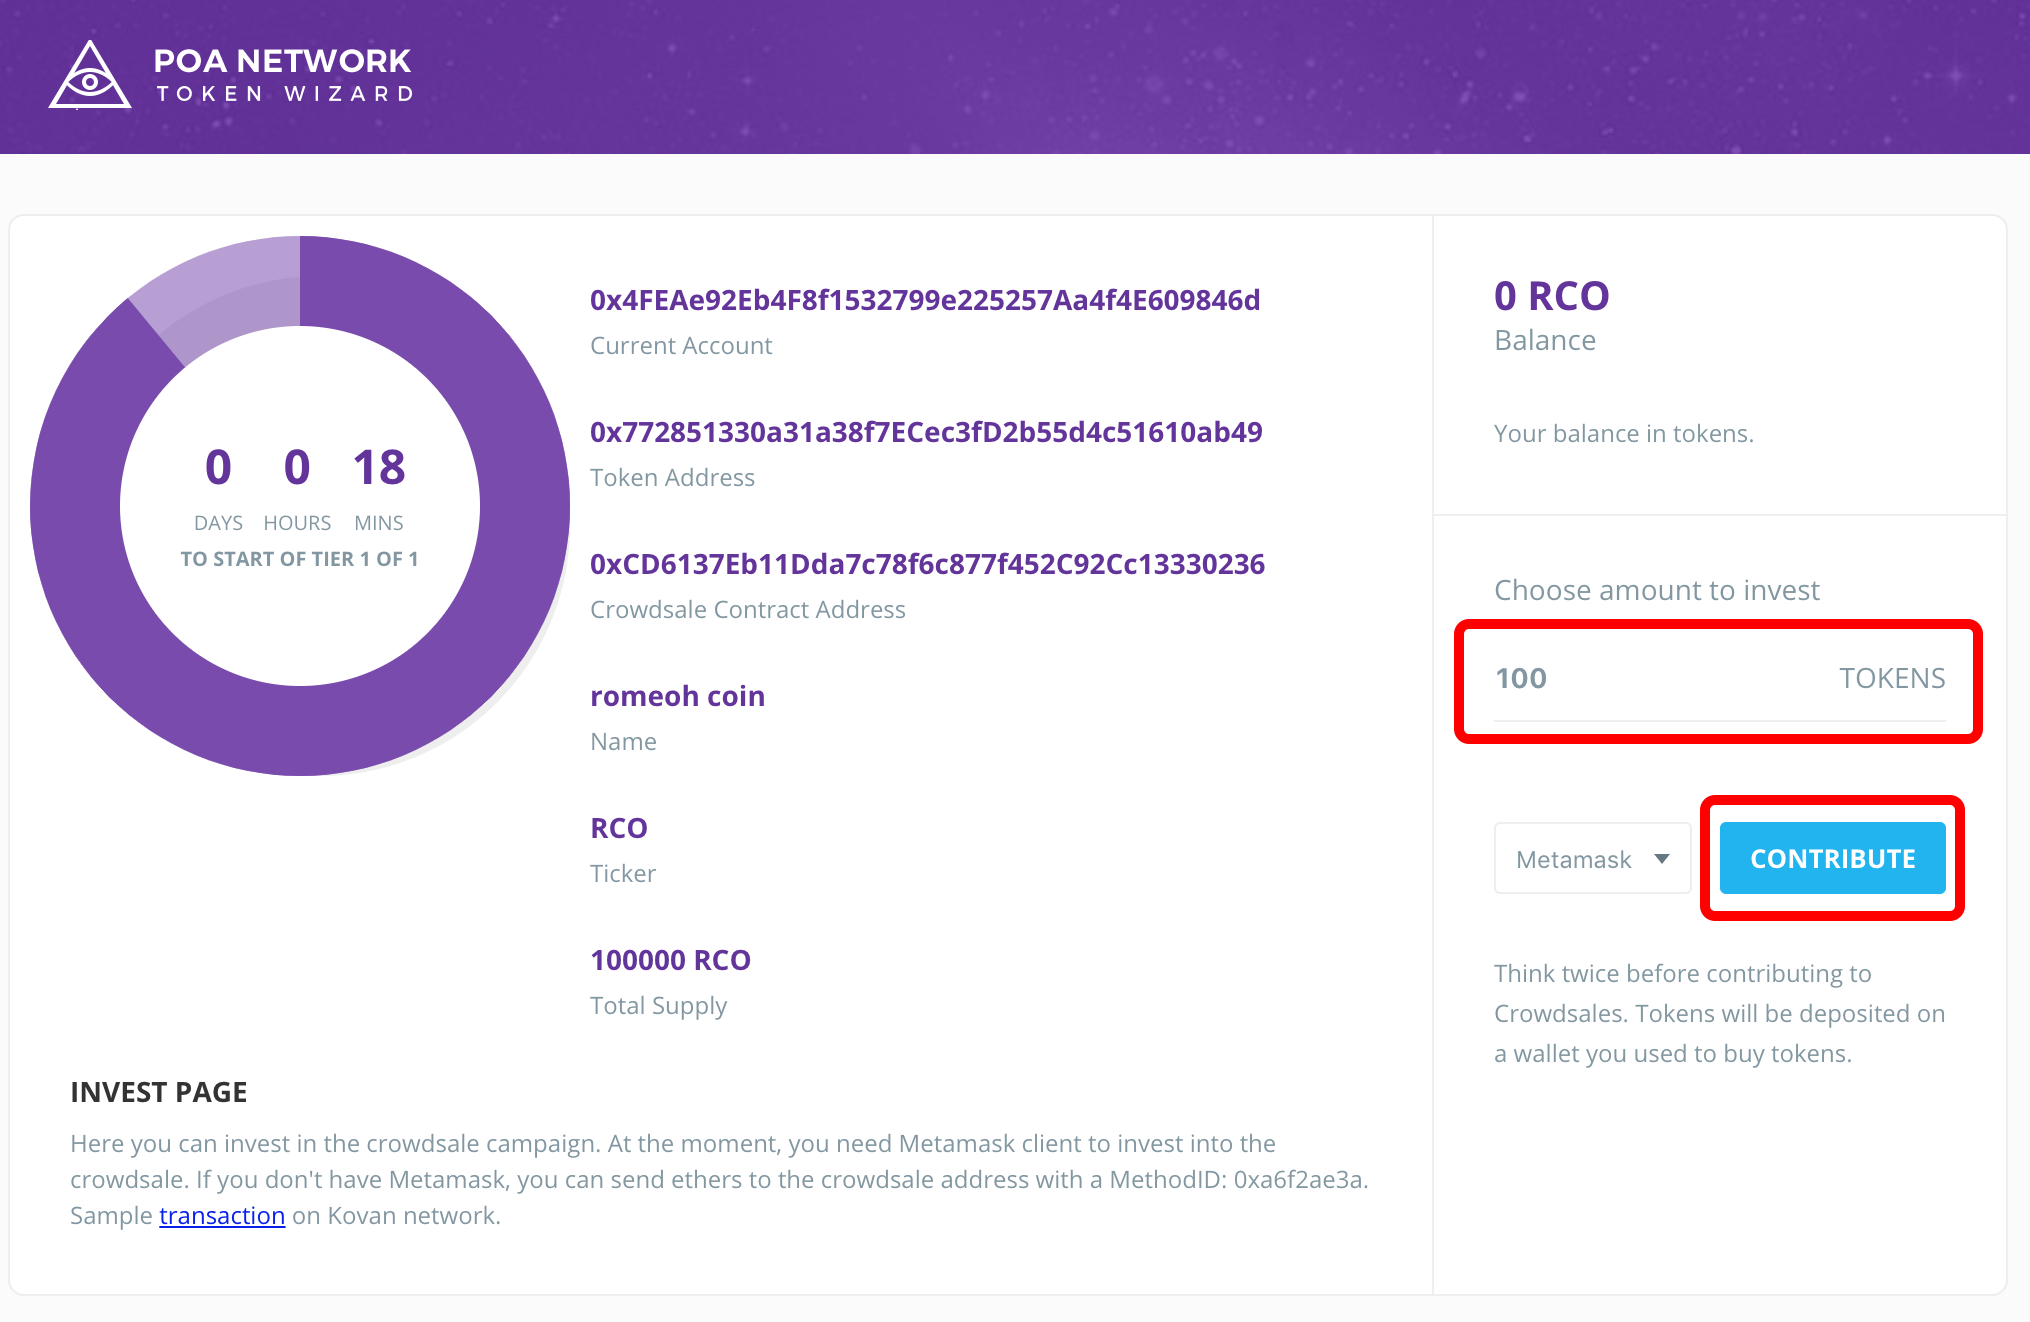The height and width of the screenshot is (1322, 2030).
Task: Click the Invest Page heading
Action: [x=159, y=1092]
